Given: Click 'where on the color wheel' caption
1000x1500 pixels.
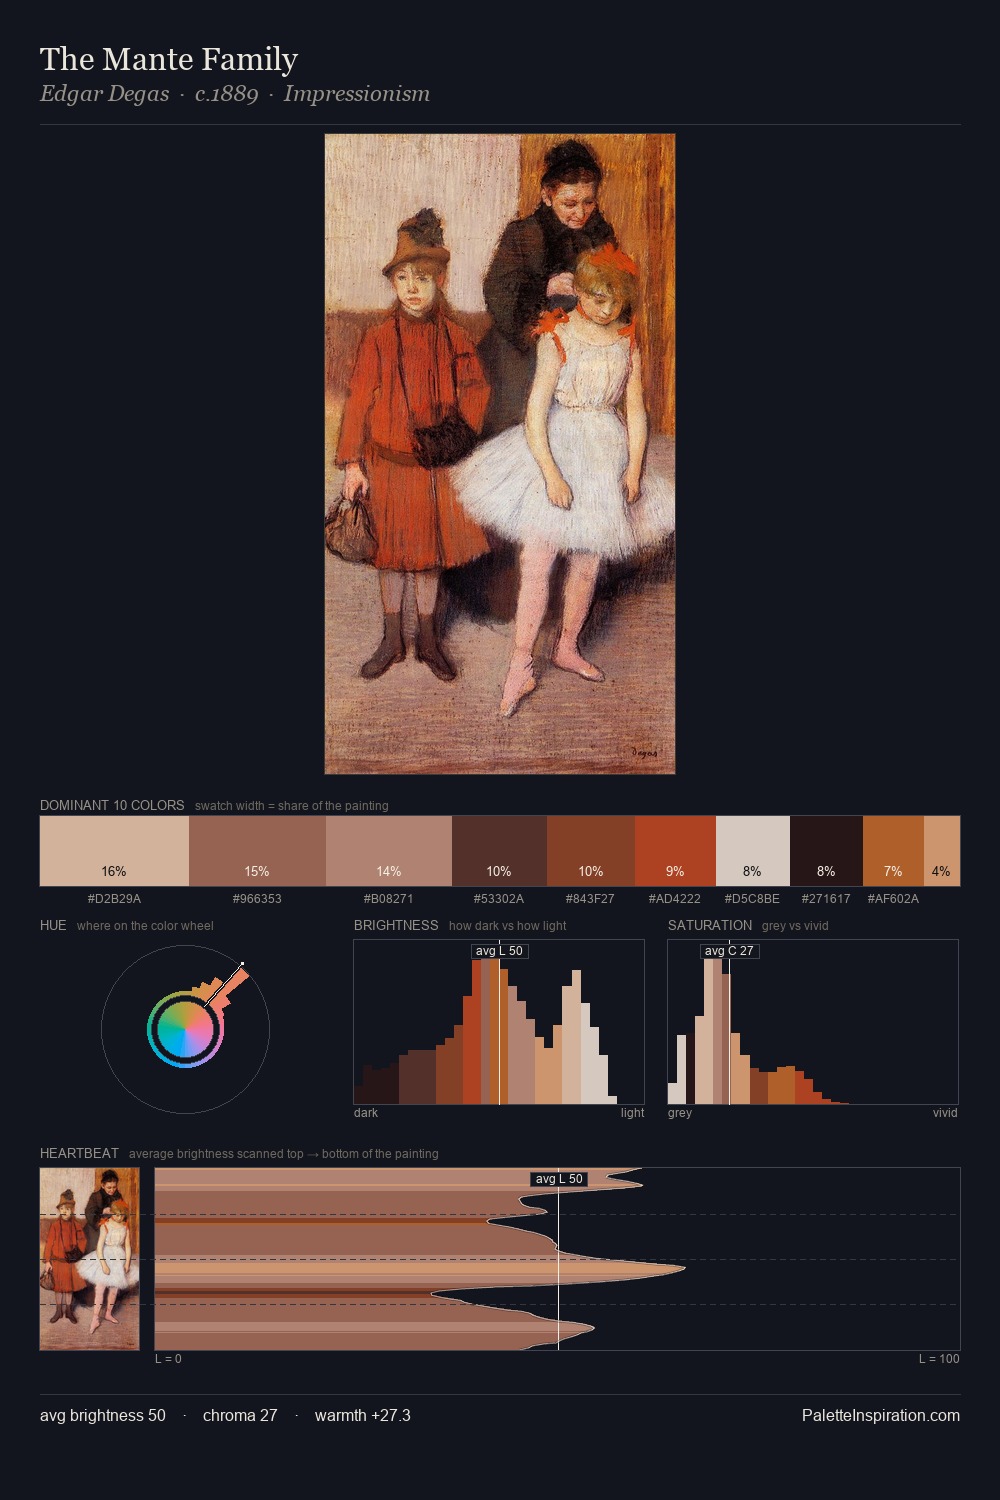Looking at the screenshot, I should tap(145, 926).
